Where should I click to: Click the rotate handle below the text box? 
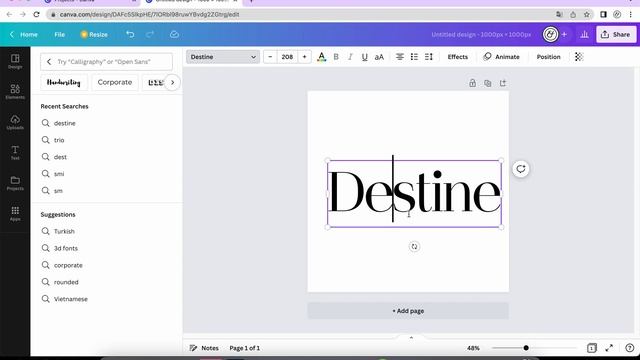[414, 247]
